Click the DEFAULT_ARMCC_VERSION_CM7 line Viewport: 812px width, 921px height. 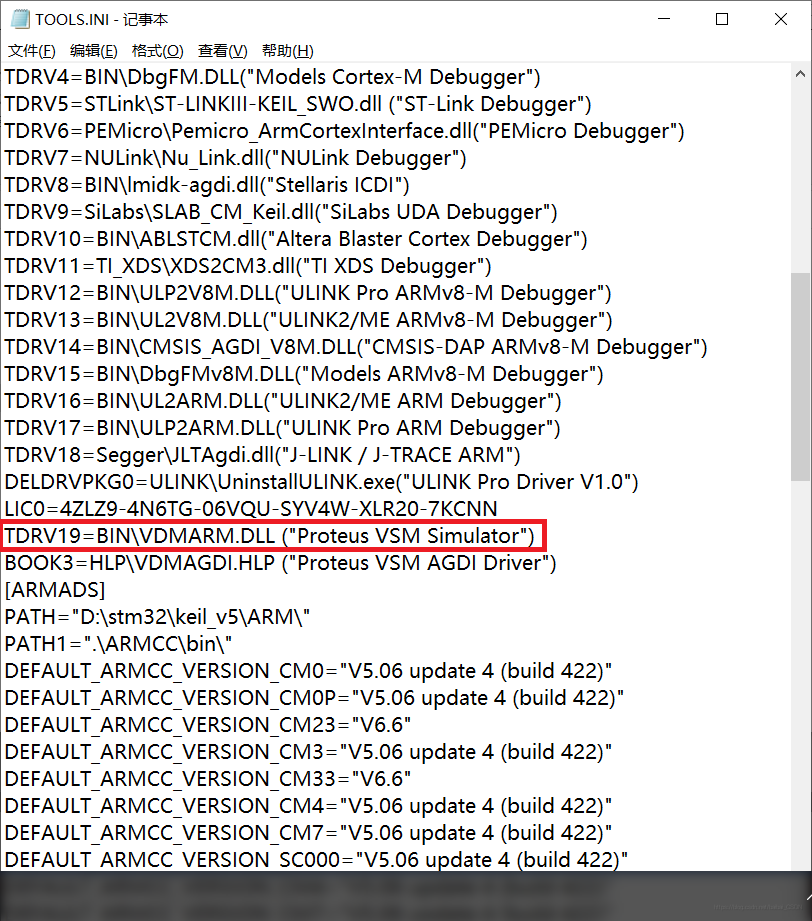(x=308, y=833)
